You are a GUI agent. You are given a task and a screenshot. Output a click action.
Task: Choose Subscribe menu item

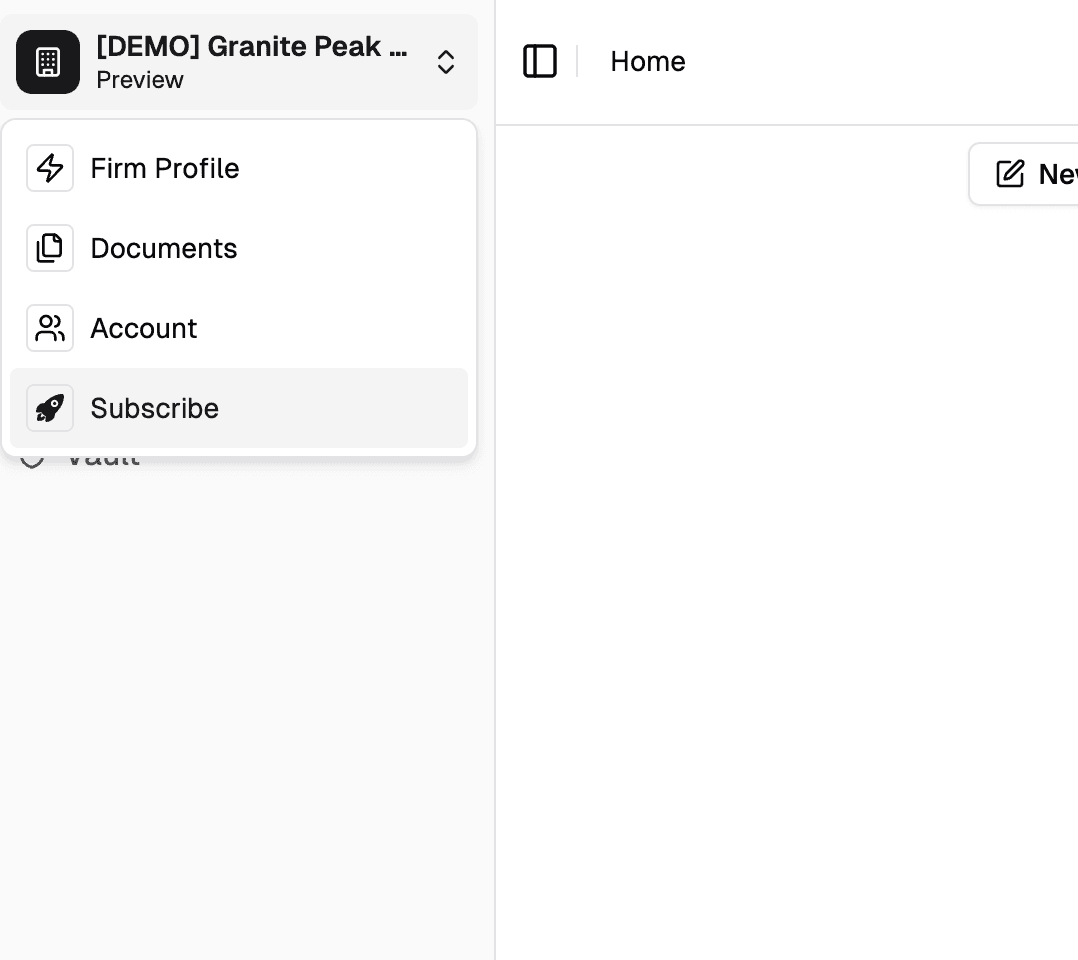click(x=239, y=408)
